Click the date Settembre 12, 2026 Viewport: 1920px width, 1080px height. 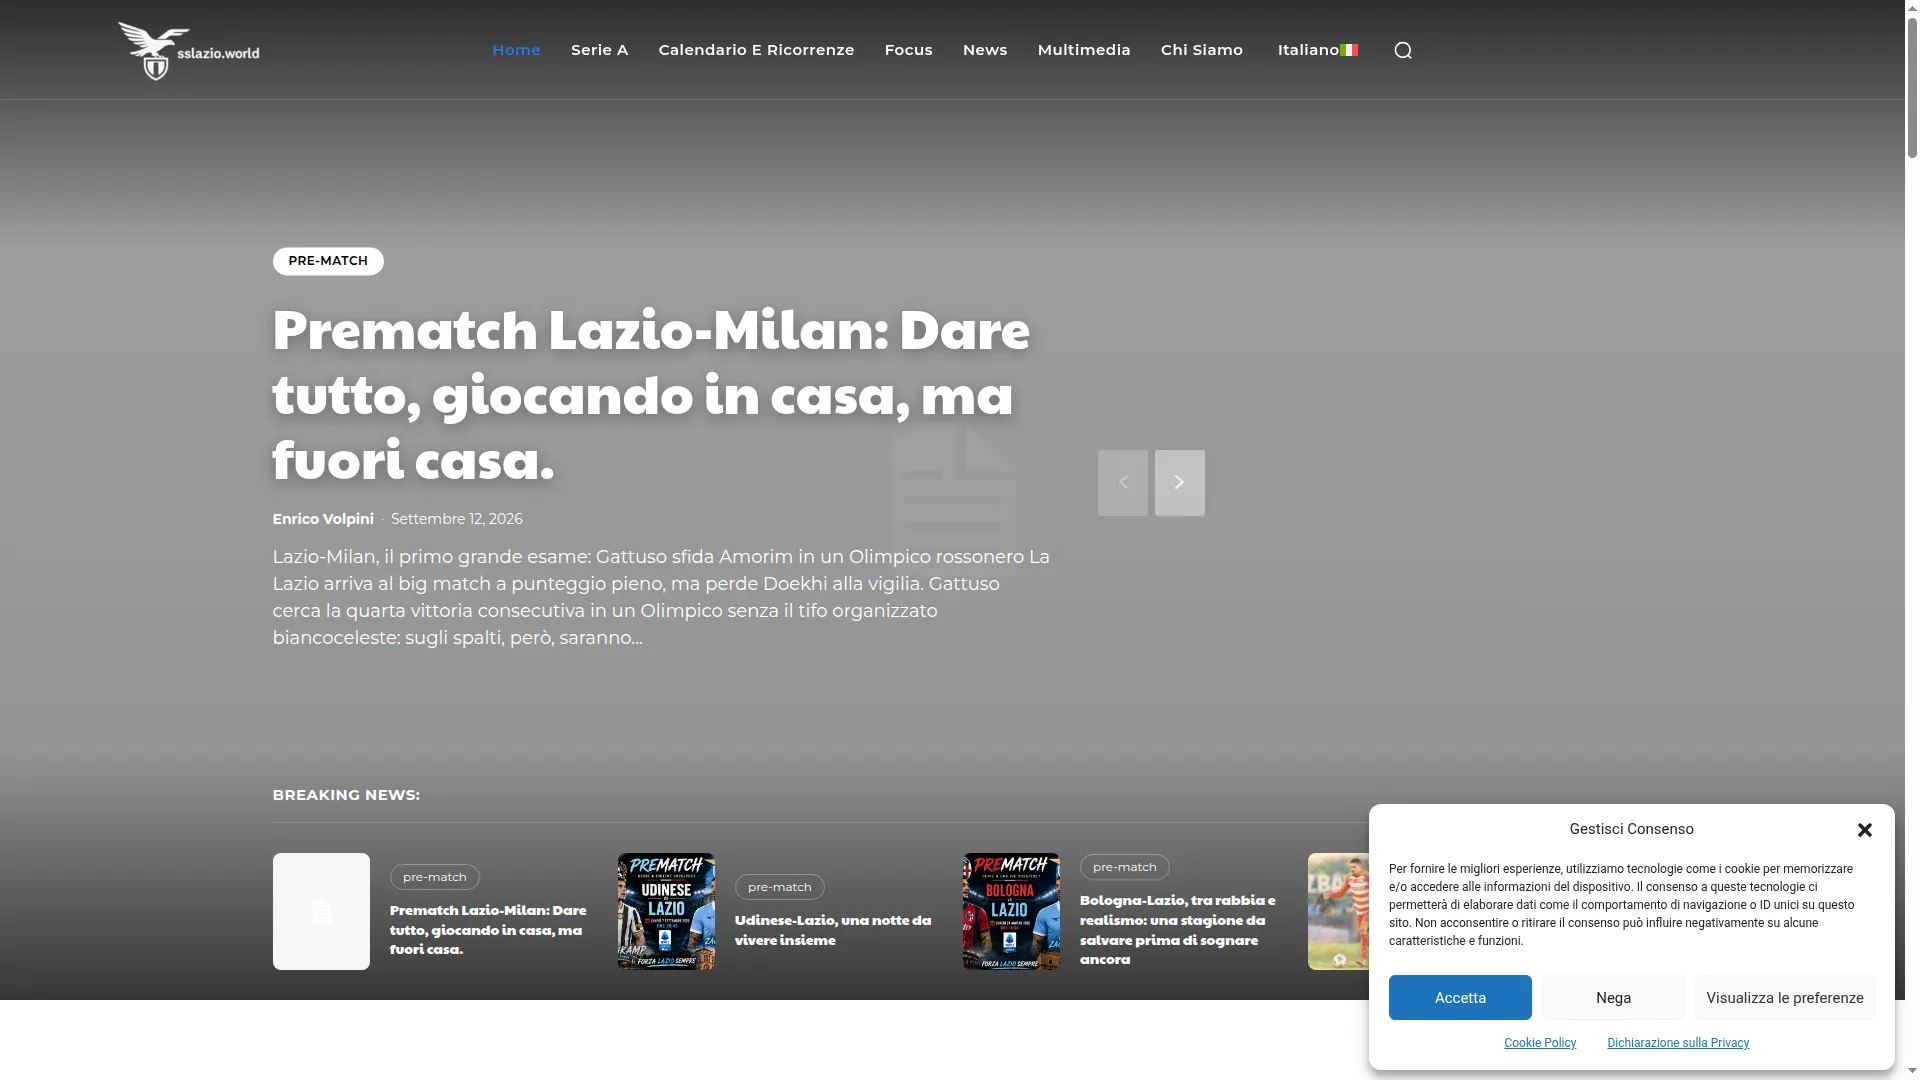click(457, 519)
